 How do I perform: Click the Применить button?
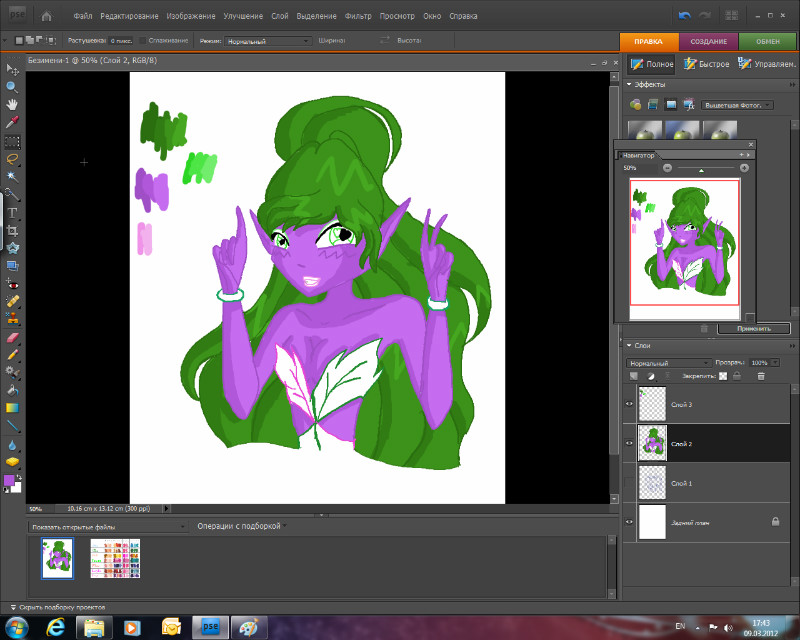coord(753,328)
